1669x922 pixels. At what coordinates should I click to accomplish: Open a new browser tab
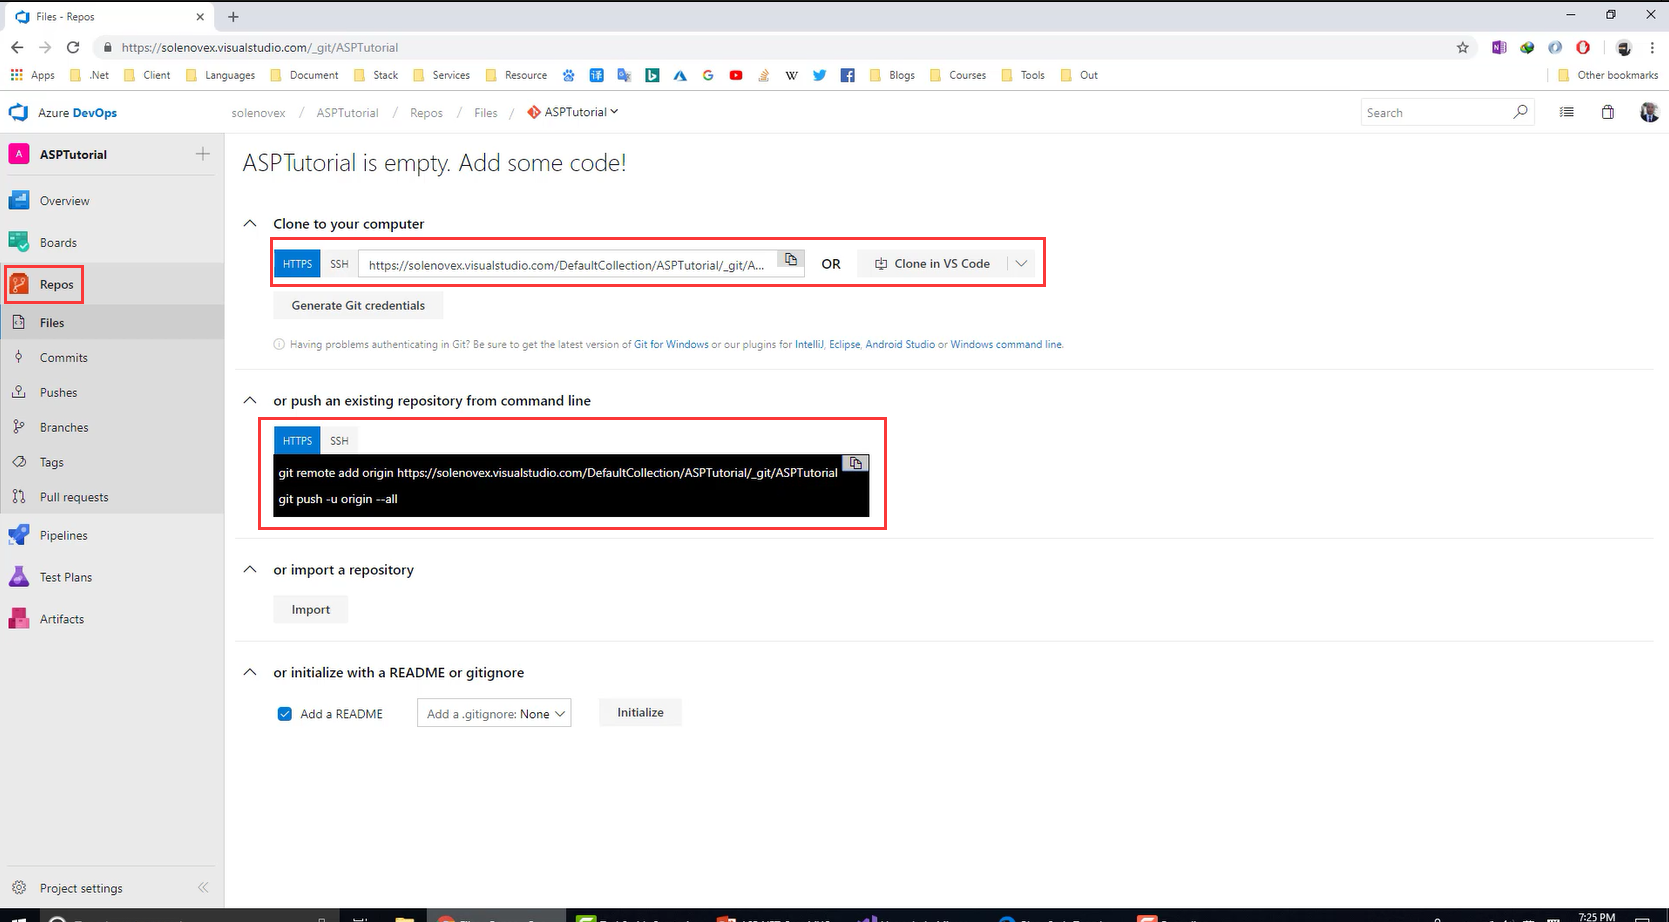coord(233,16)
